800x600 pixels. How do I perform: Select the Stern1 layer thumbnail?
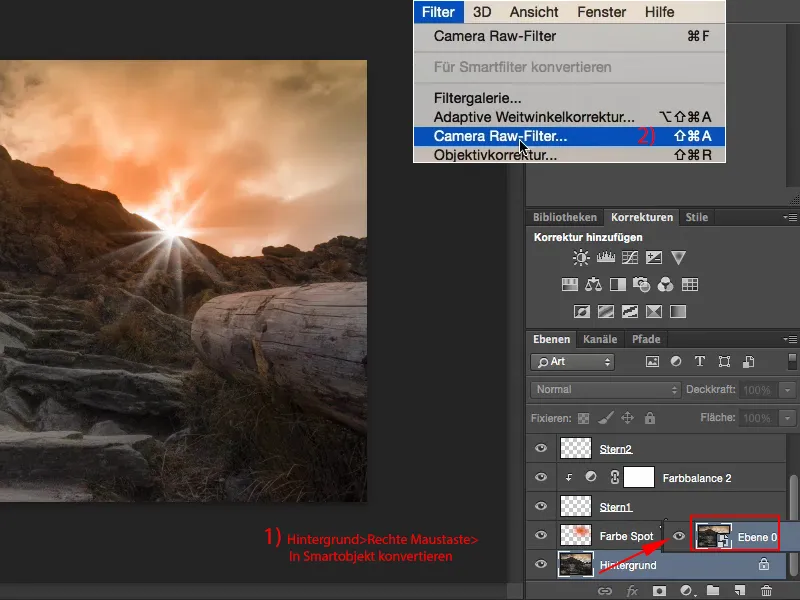[577, 507]
